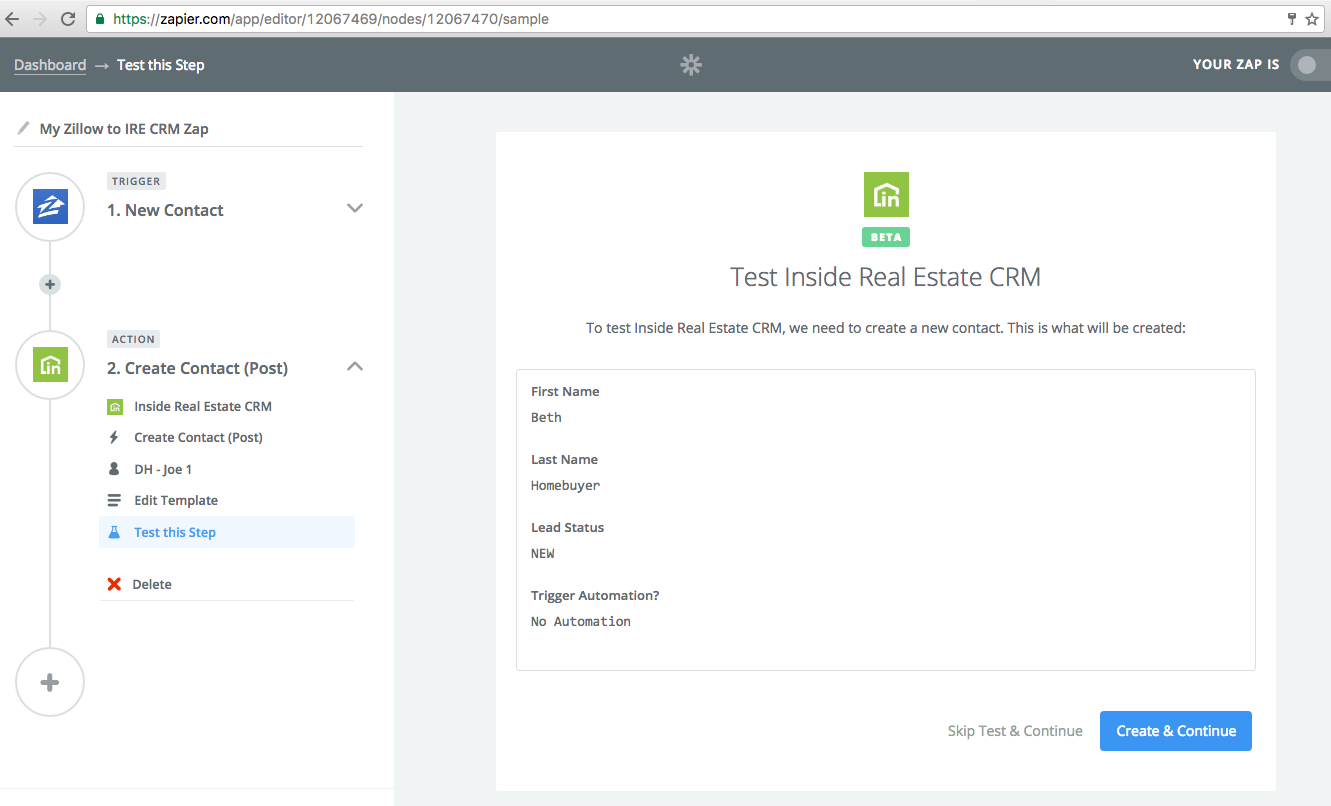This screenshot has width=1331, height=806.
Task: Click the Delete step option
Action: coord(152,584)
